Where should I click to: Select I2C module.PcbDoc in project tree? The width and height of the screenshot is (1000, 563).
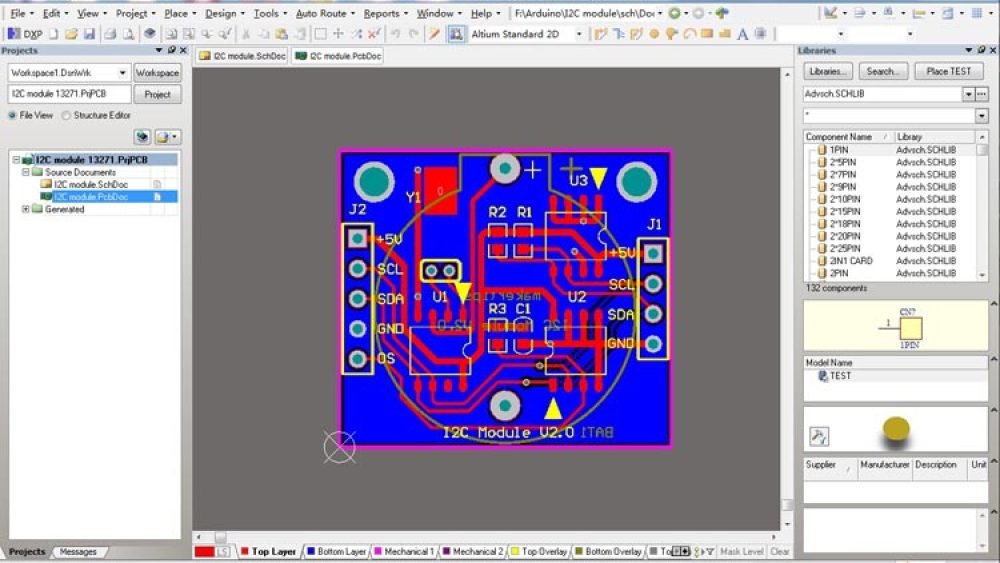pos(91,197)
